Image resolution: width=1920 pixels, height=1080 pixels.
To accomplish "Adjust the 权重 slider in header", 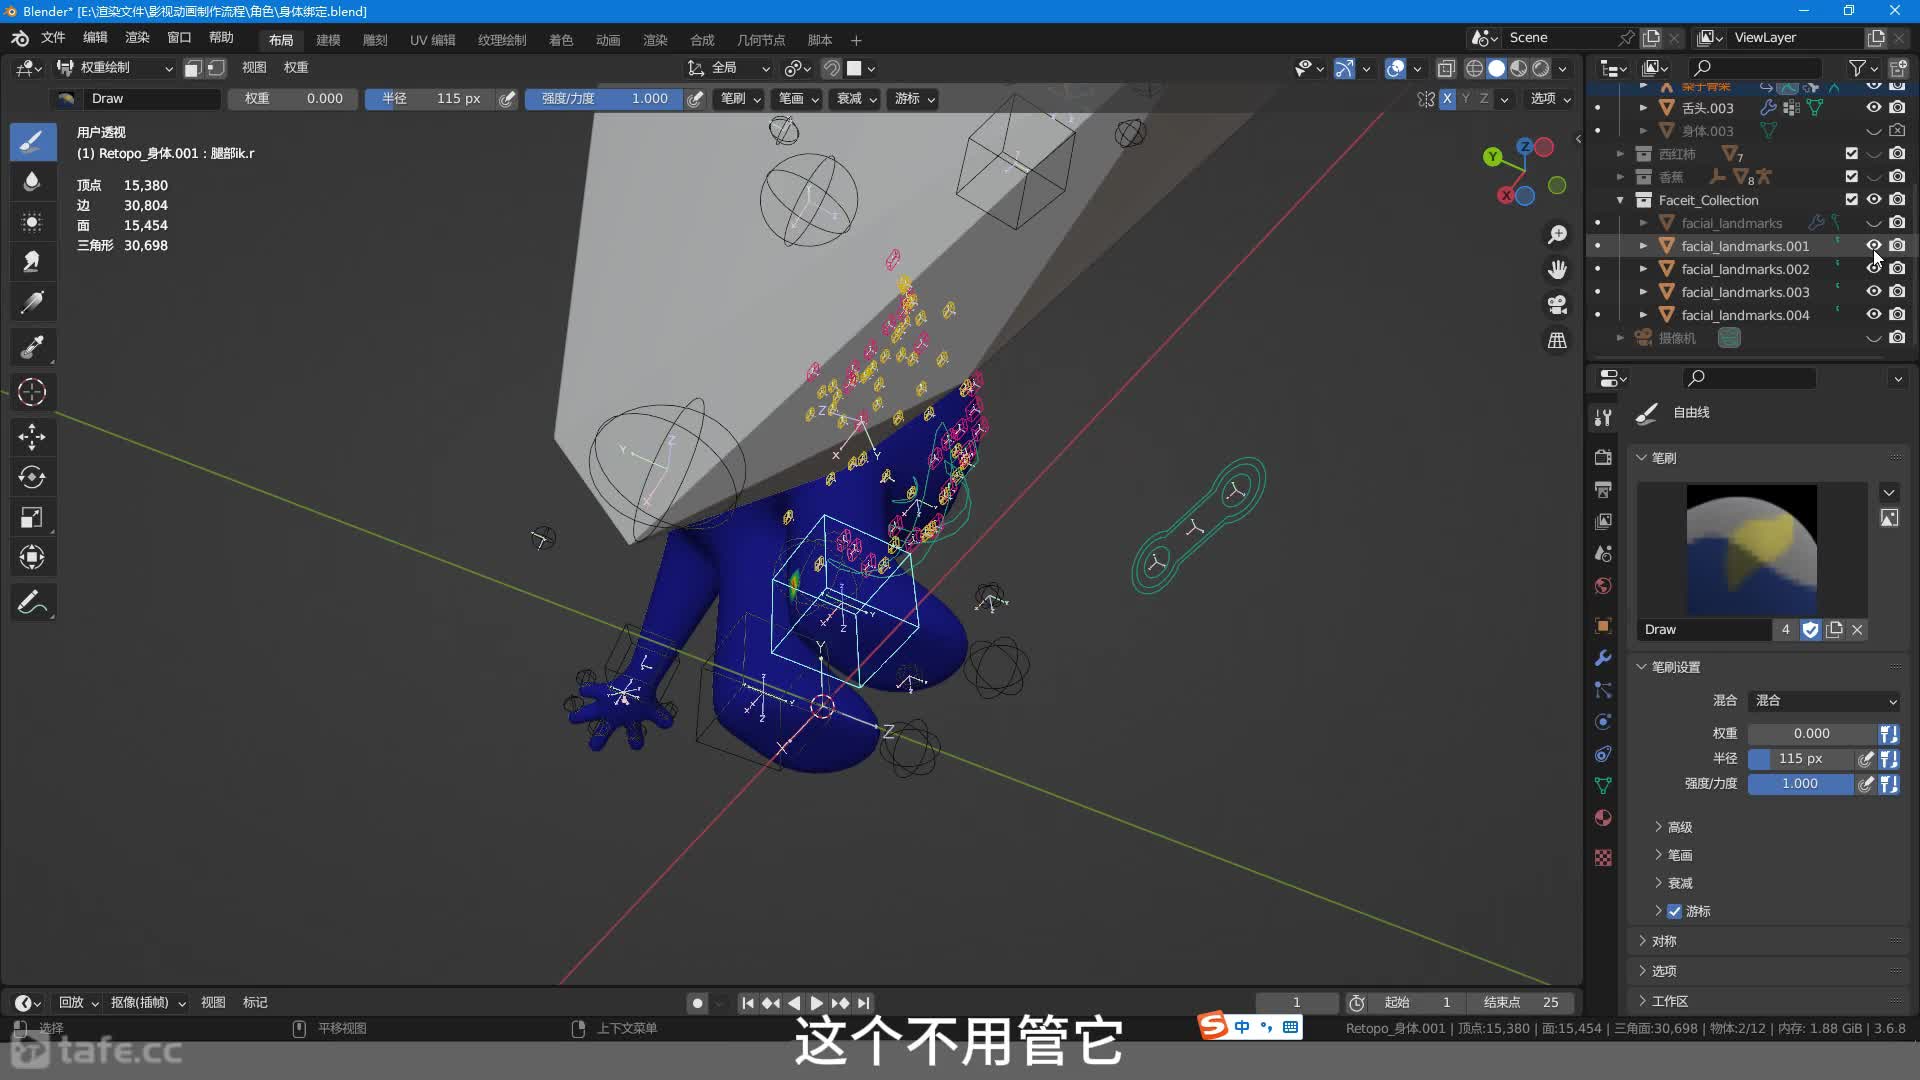I will point(293,99).
